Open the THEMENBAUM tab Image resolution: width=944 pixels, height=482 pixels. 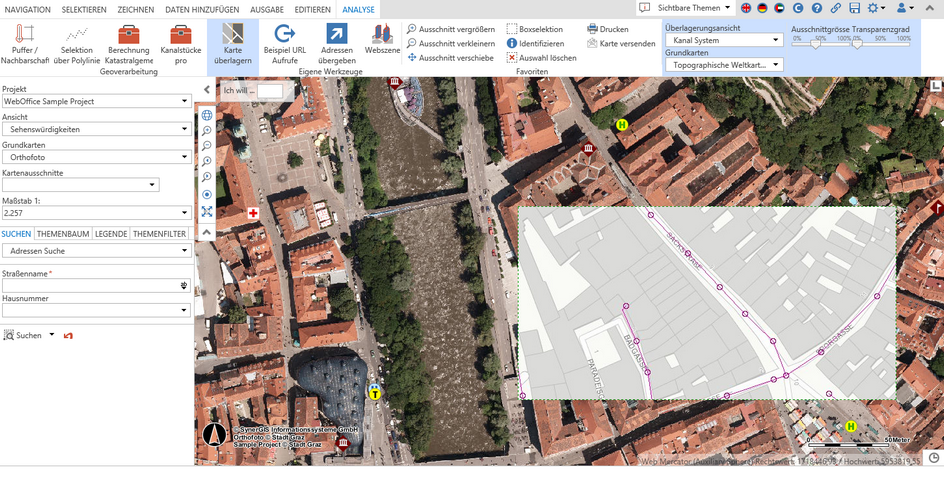(x=63, y=233)
